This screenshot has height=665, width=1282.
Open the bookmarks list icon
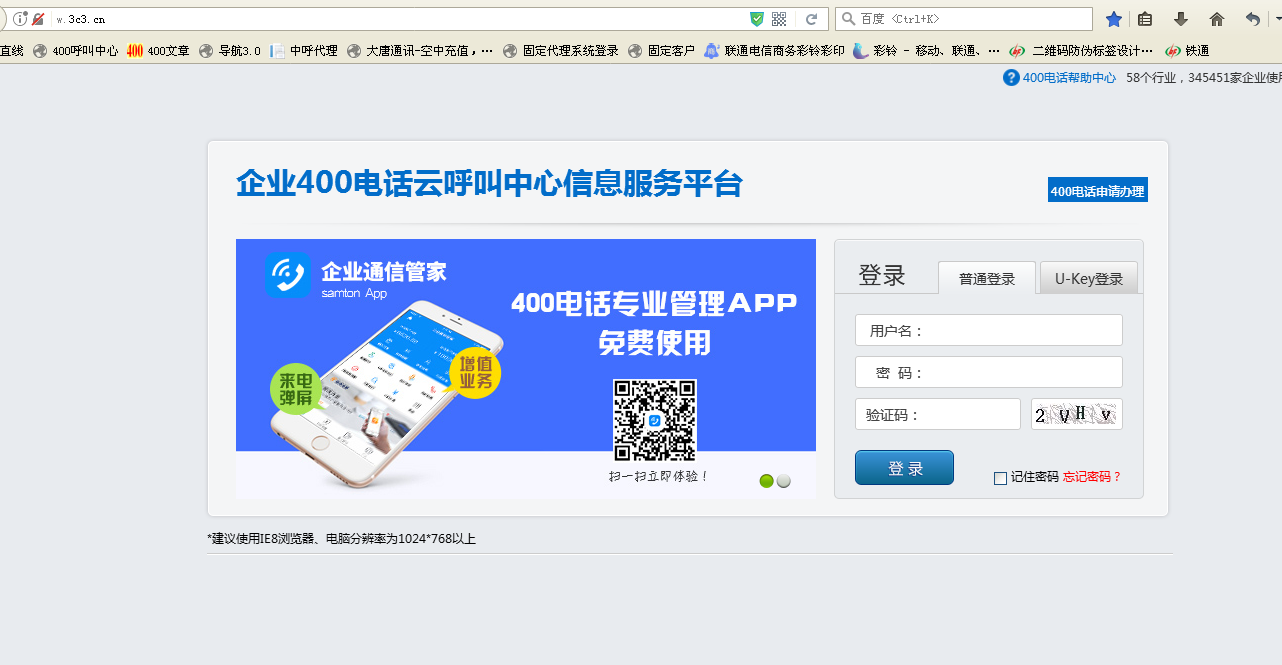[x=1146, y=19]
